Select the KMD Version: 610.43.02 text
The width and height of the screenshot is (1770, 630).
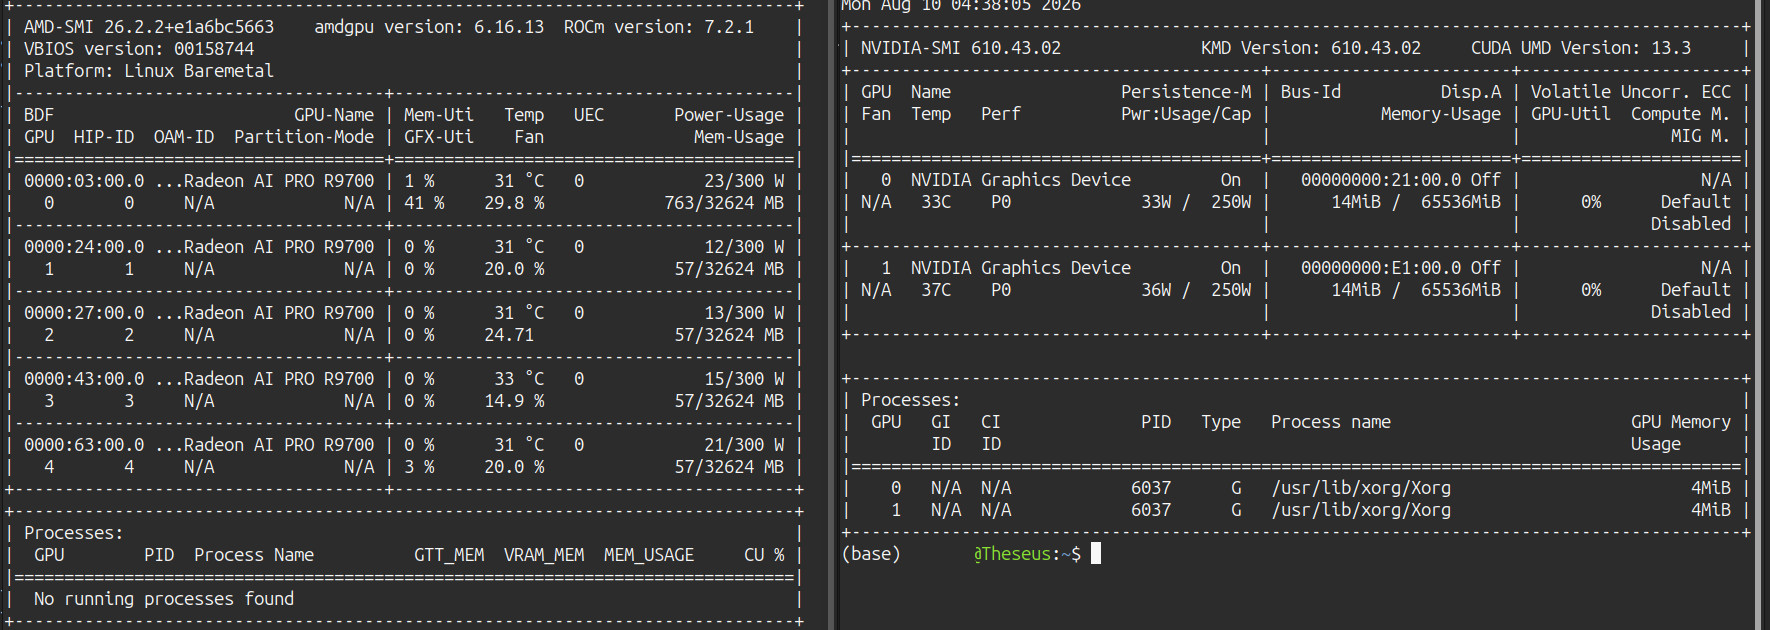(x=1311, y=48)
